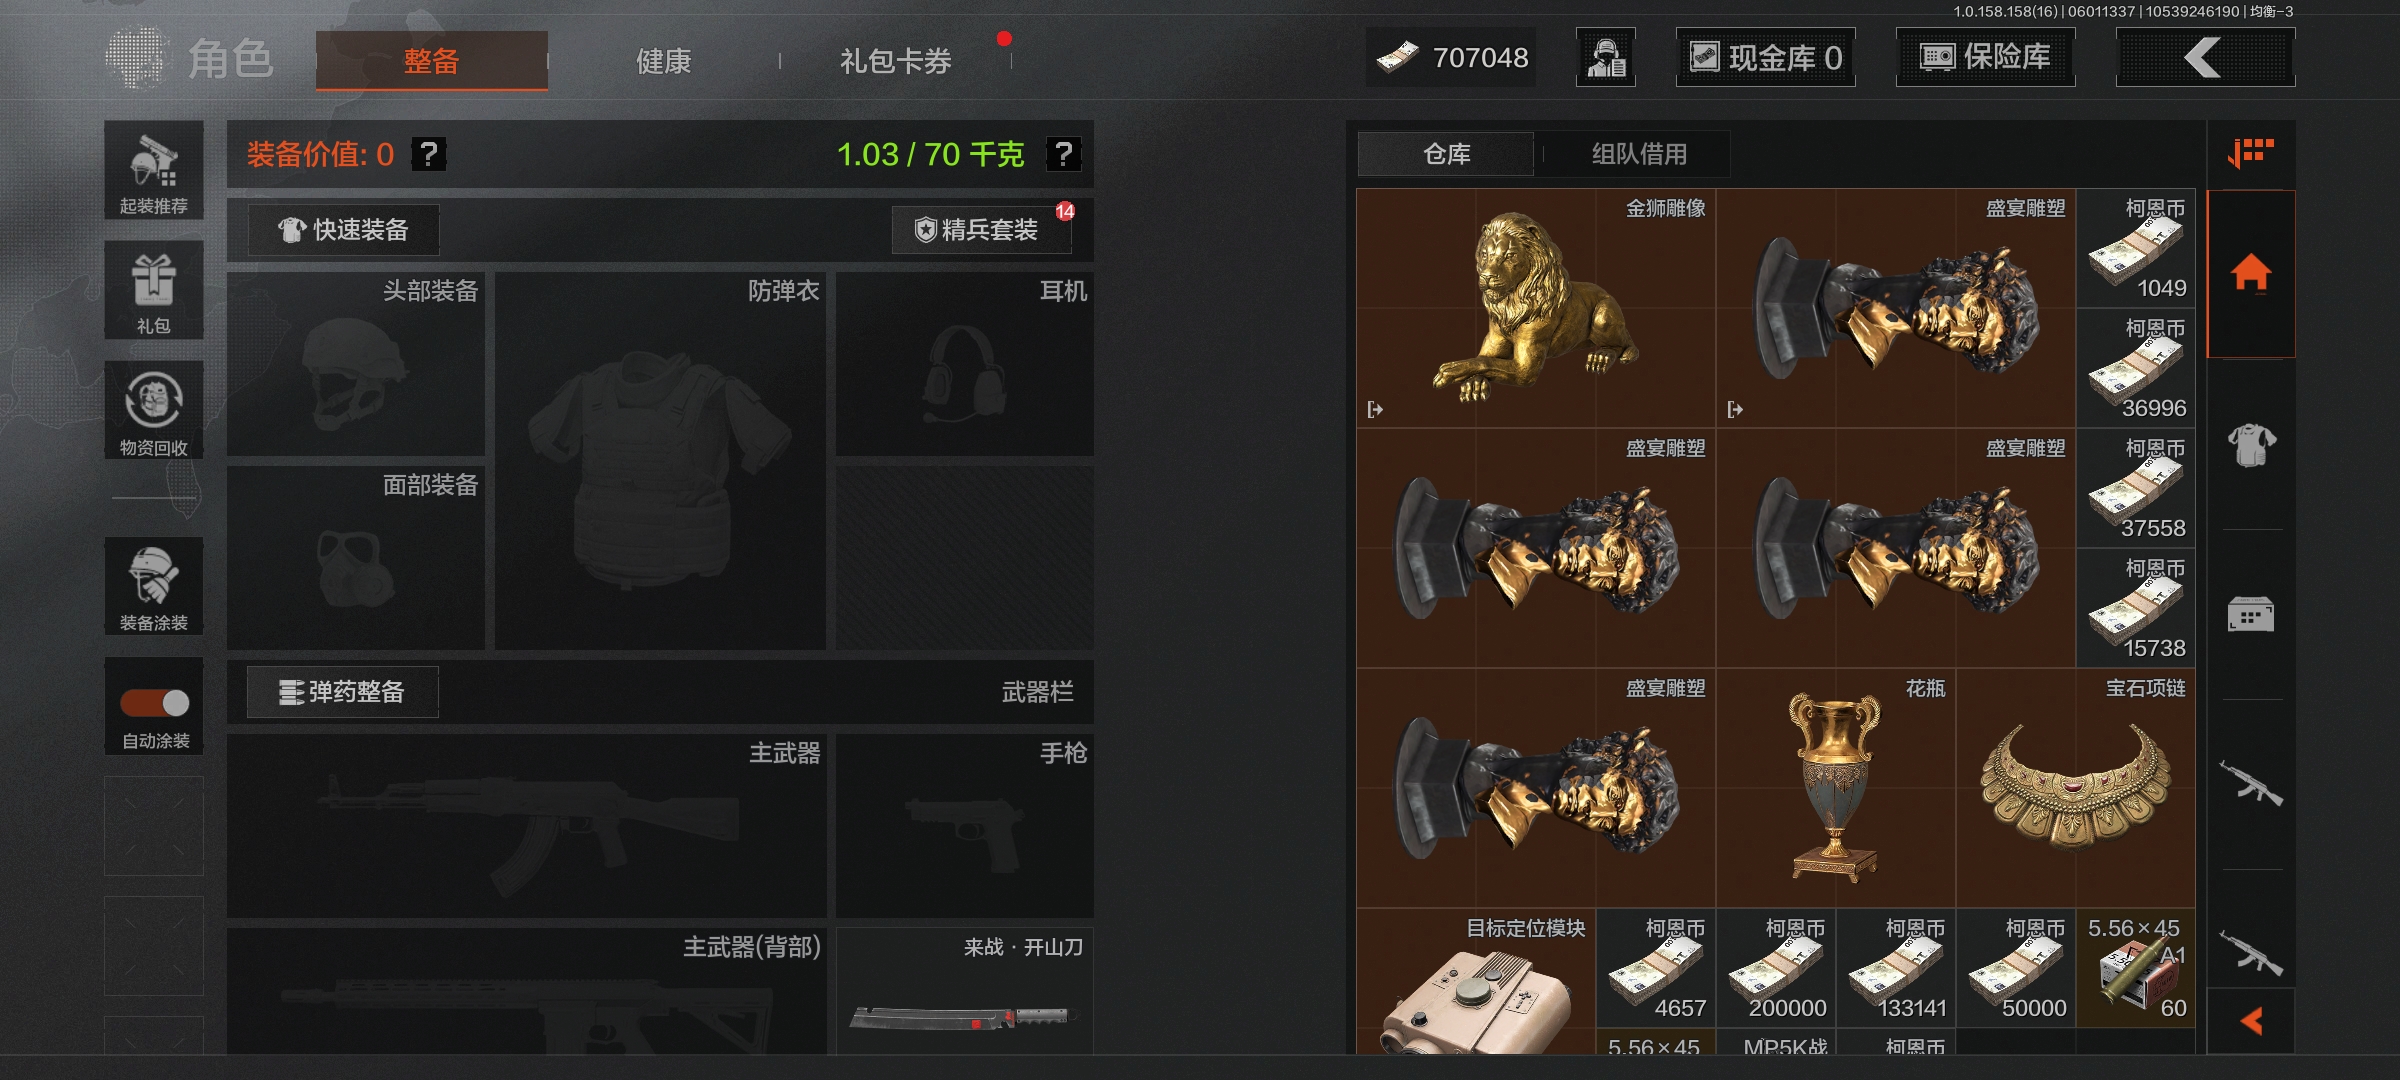The image size is (2400, 1080).
Task: Click the back arrow button at top right
Action: click(x=2205, y=58)
